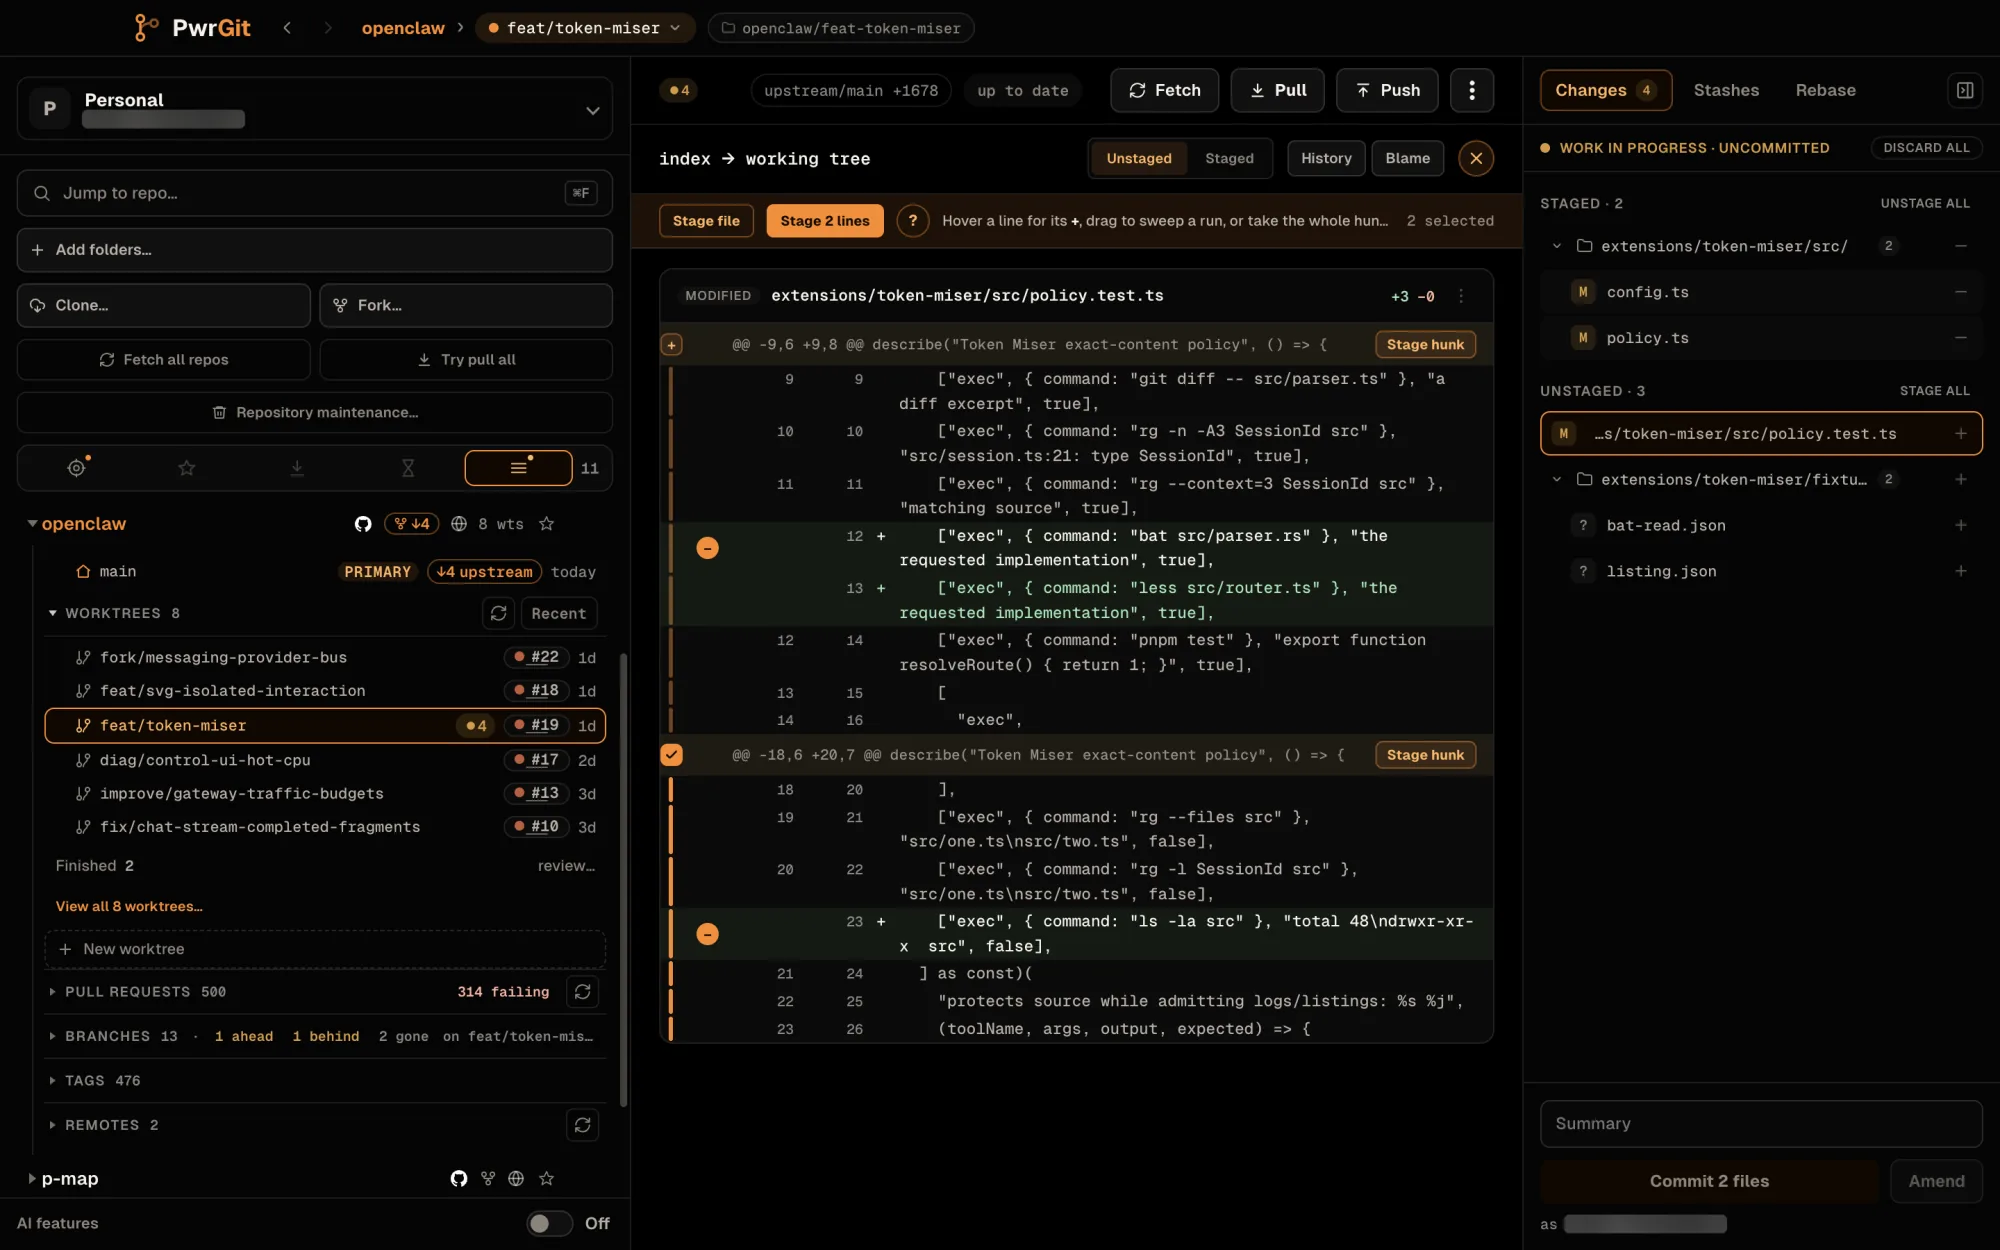Select the star favorites filter icon

(x=187, y=468)
